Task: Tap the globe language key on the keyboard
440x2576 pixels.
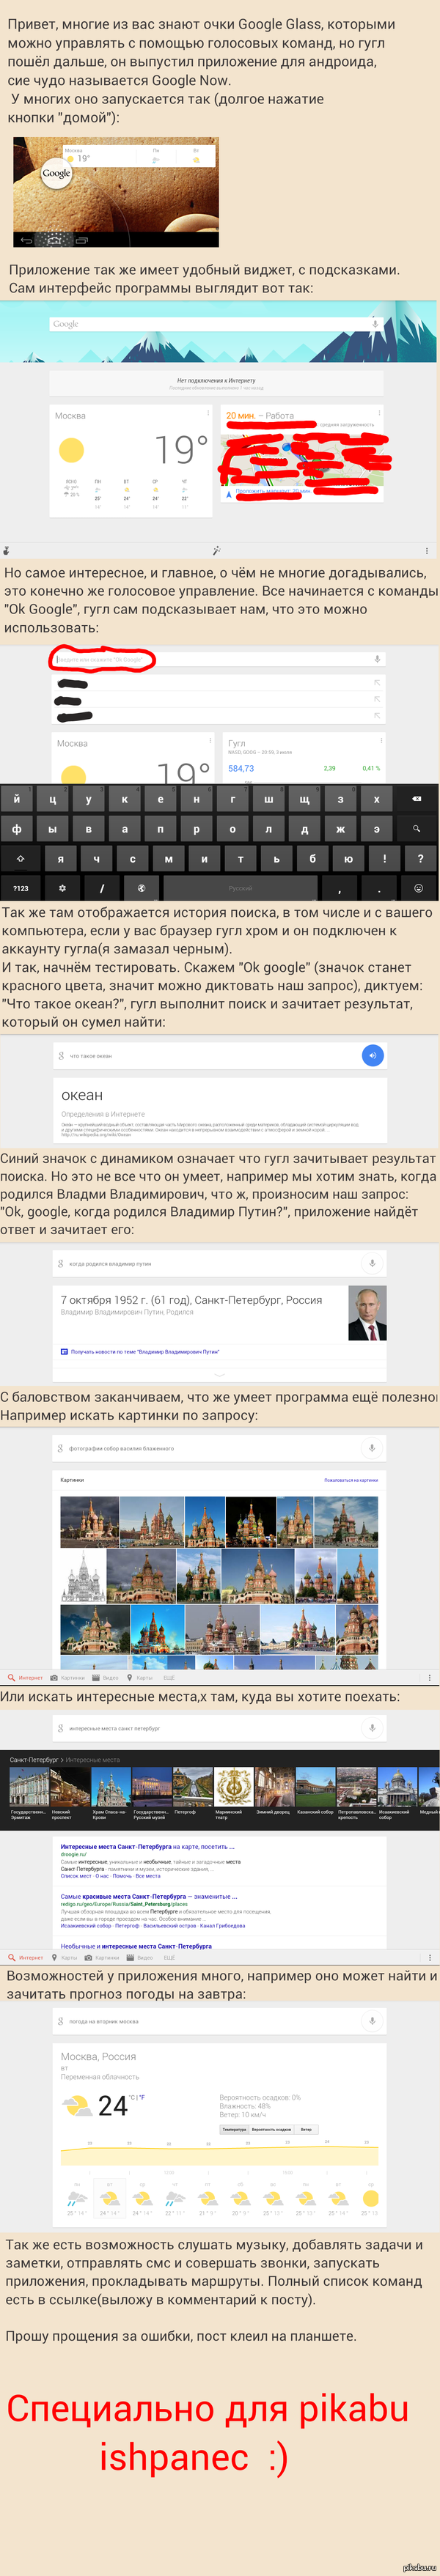Action: [x=142, y=887]
